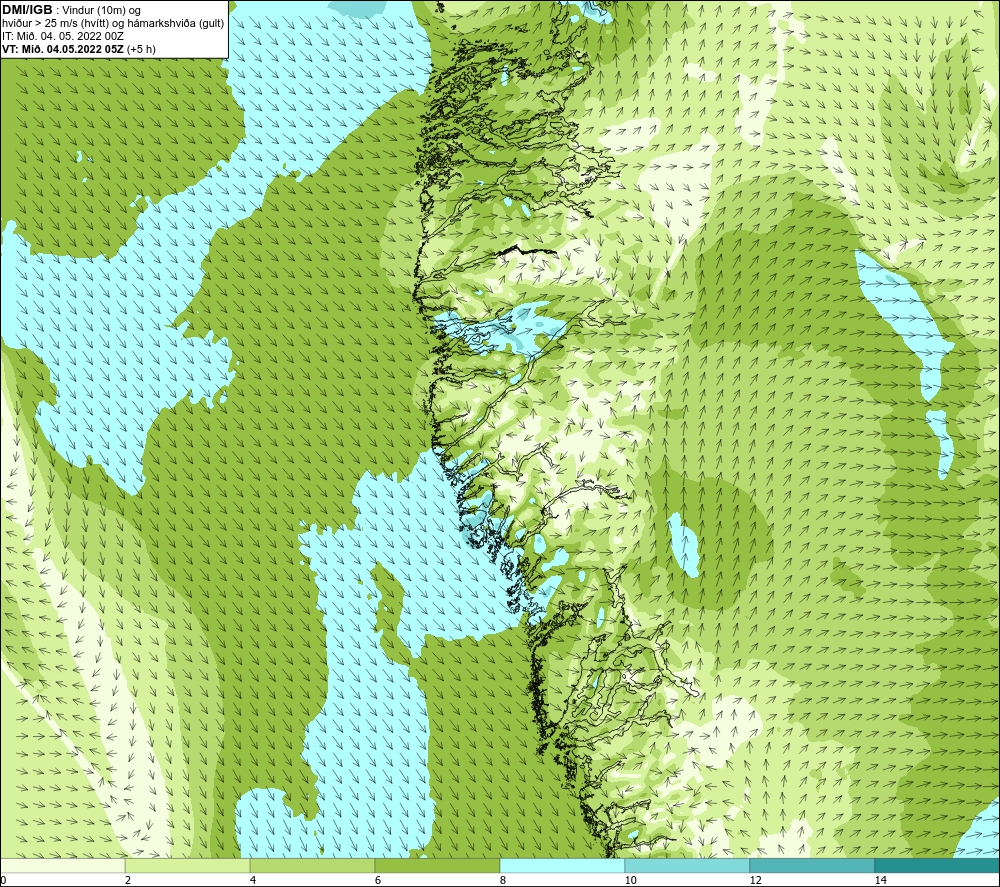
Task: Click the "12" label on the color scale
Action: click(755, 880)
